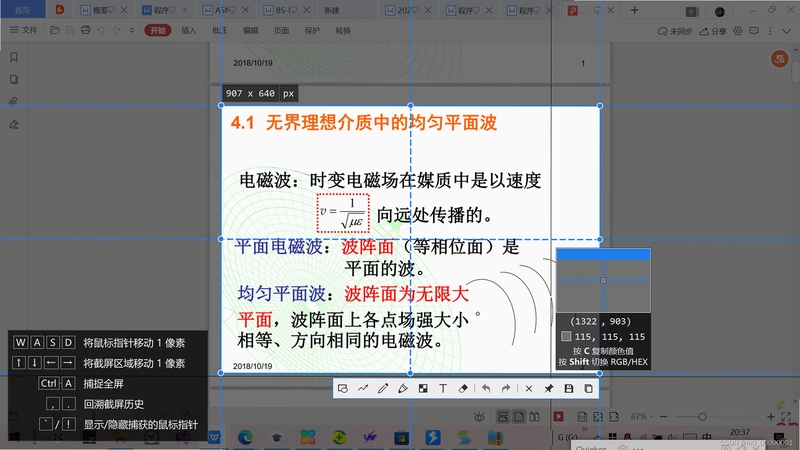Open the thumbnail panel in left sidebar
This screenshot has height=450, width=800.
click(x=14, y=80)
